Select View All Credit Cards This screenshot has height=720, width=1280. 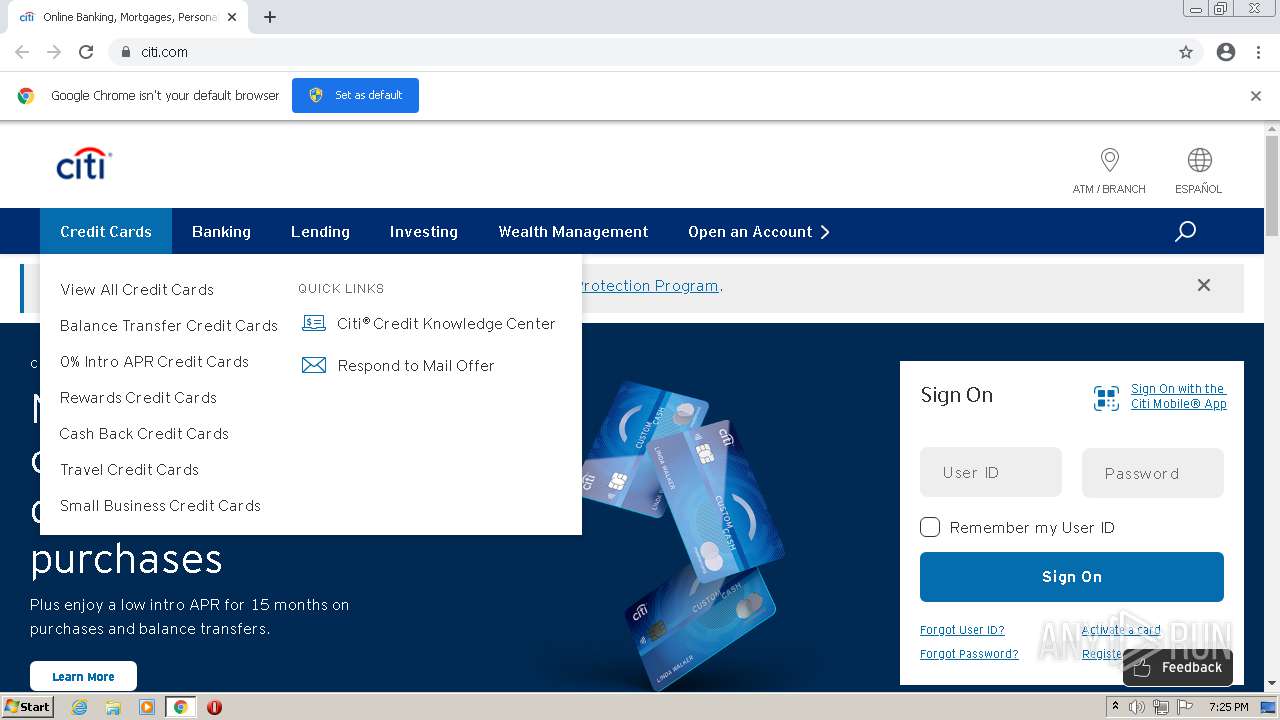click(x=137, y=289)
